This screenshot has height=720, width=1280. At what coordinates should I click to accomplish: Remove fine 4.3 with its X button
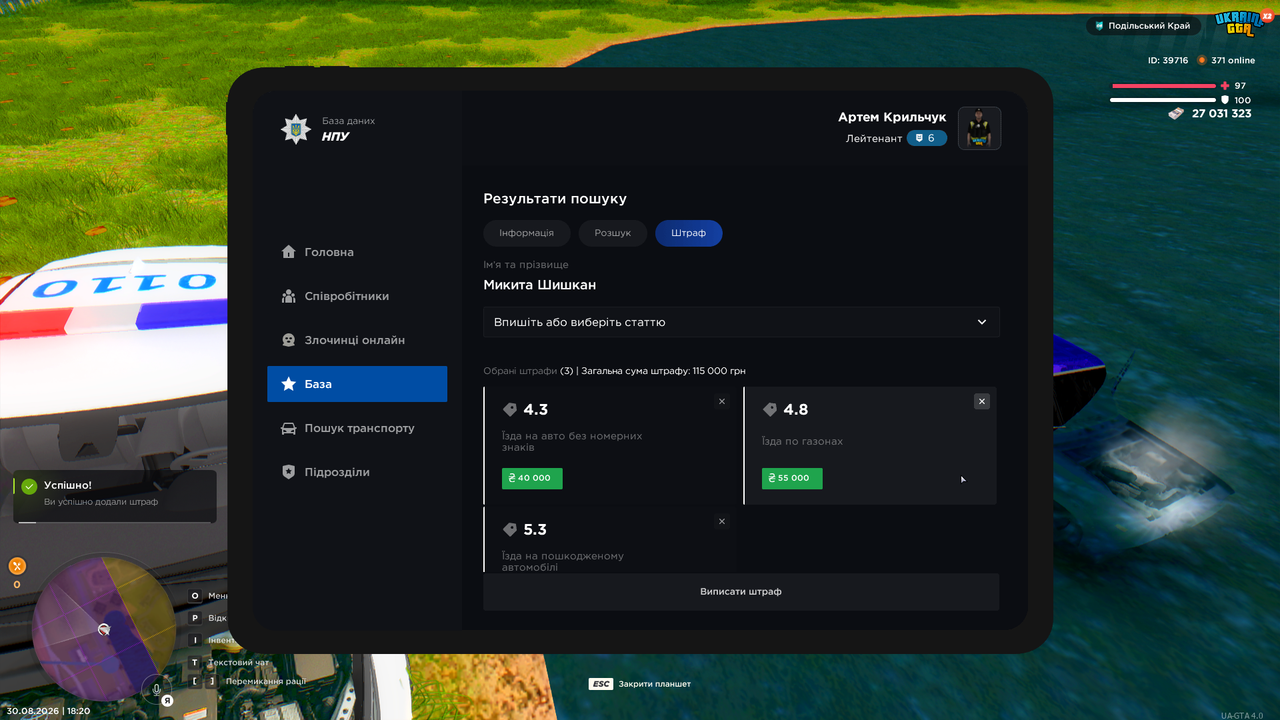tap(722, 401)
